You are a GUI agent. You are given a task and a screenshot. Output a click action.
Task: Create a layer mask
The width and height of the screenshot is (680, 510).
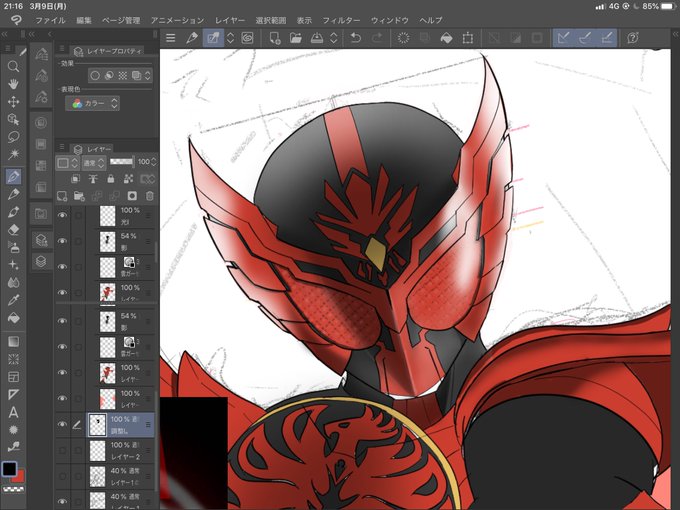(132, 196)
